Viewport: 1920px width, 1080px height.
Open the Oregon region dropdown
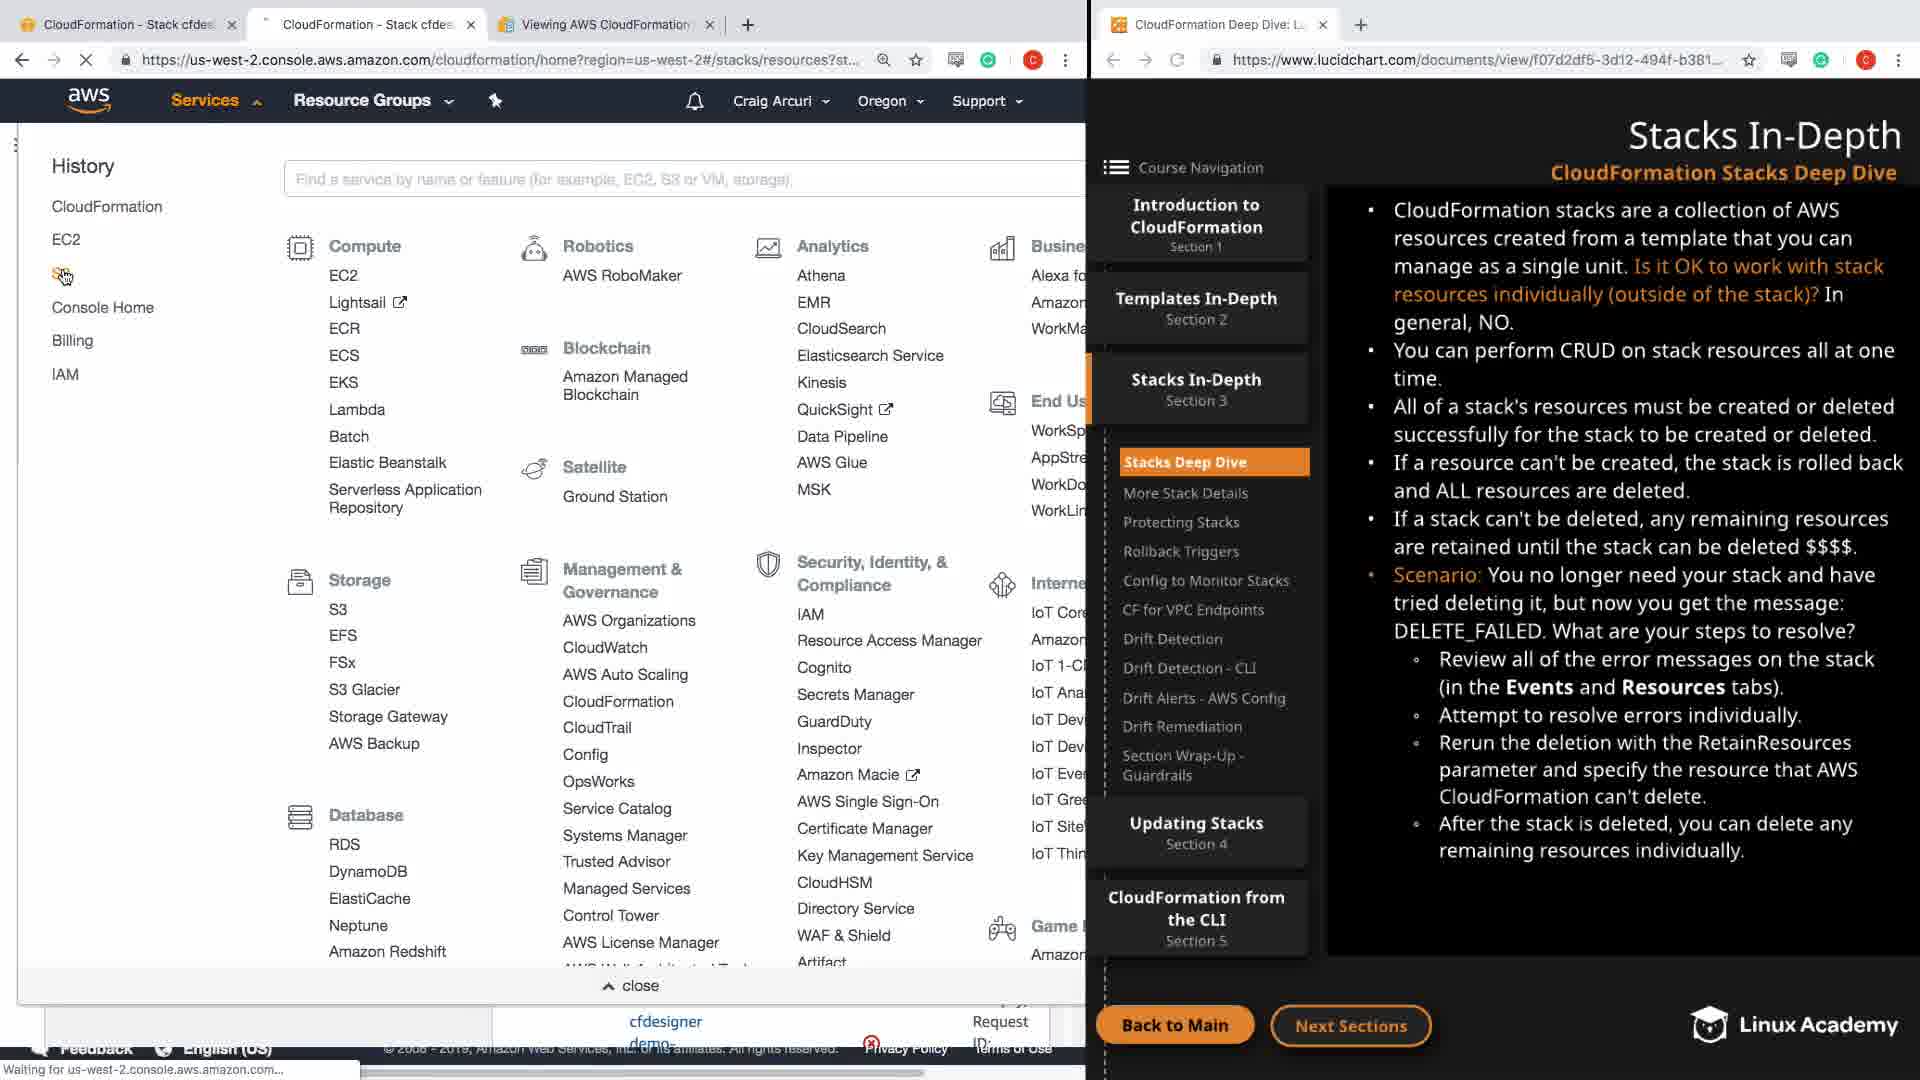[890, 101]
